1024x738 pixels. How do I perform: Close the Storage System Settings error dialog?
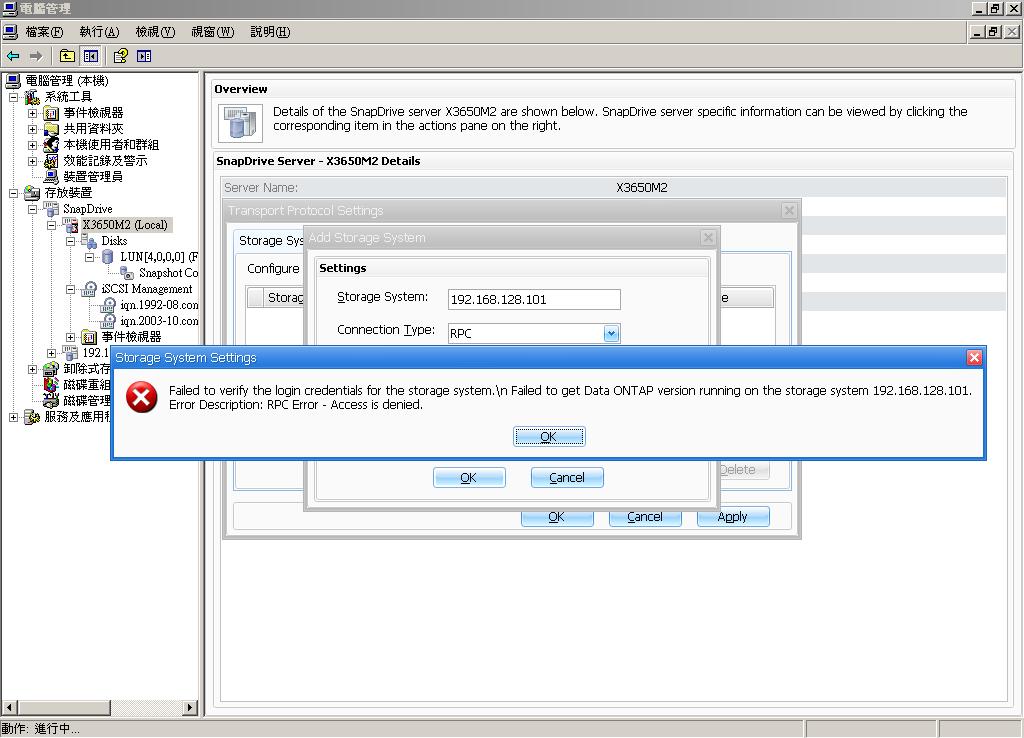pos(974,357)
